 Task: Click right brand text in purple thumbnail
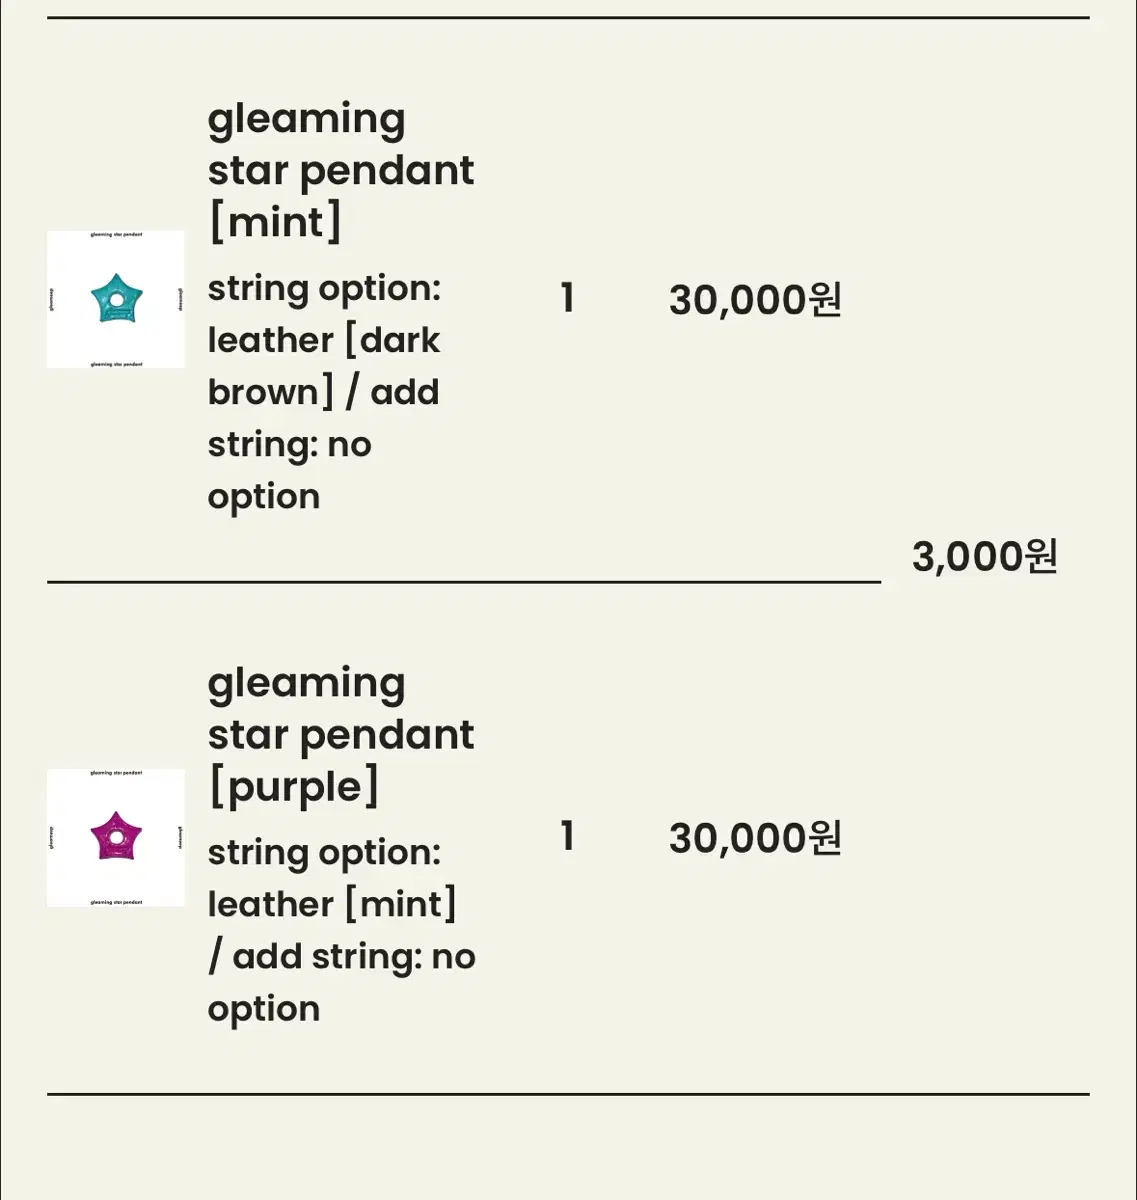[180, 837]
